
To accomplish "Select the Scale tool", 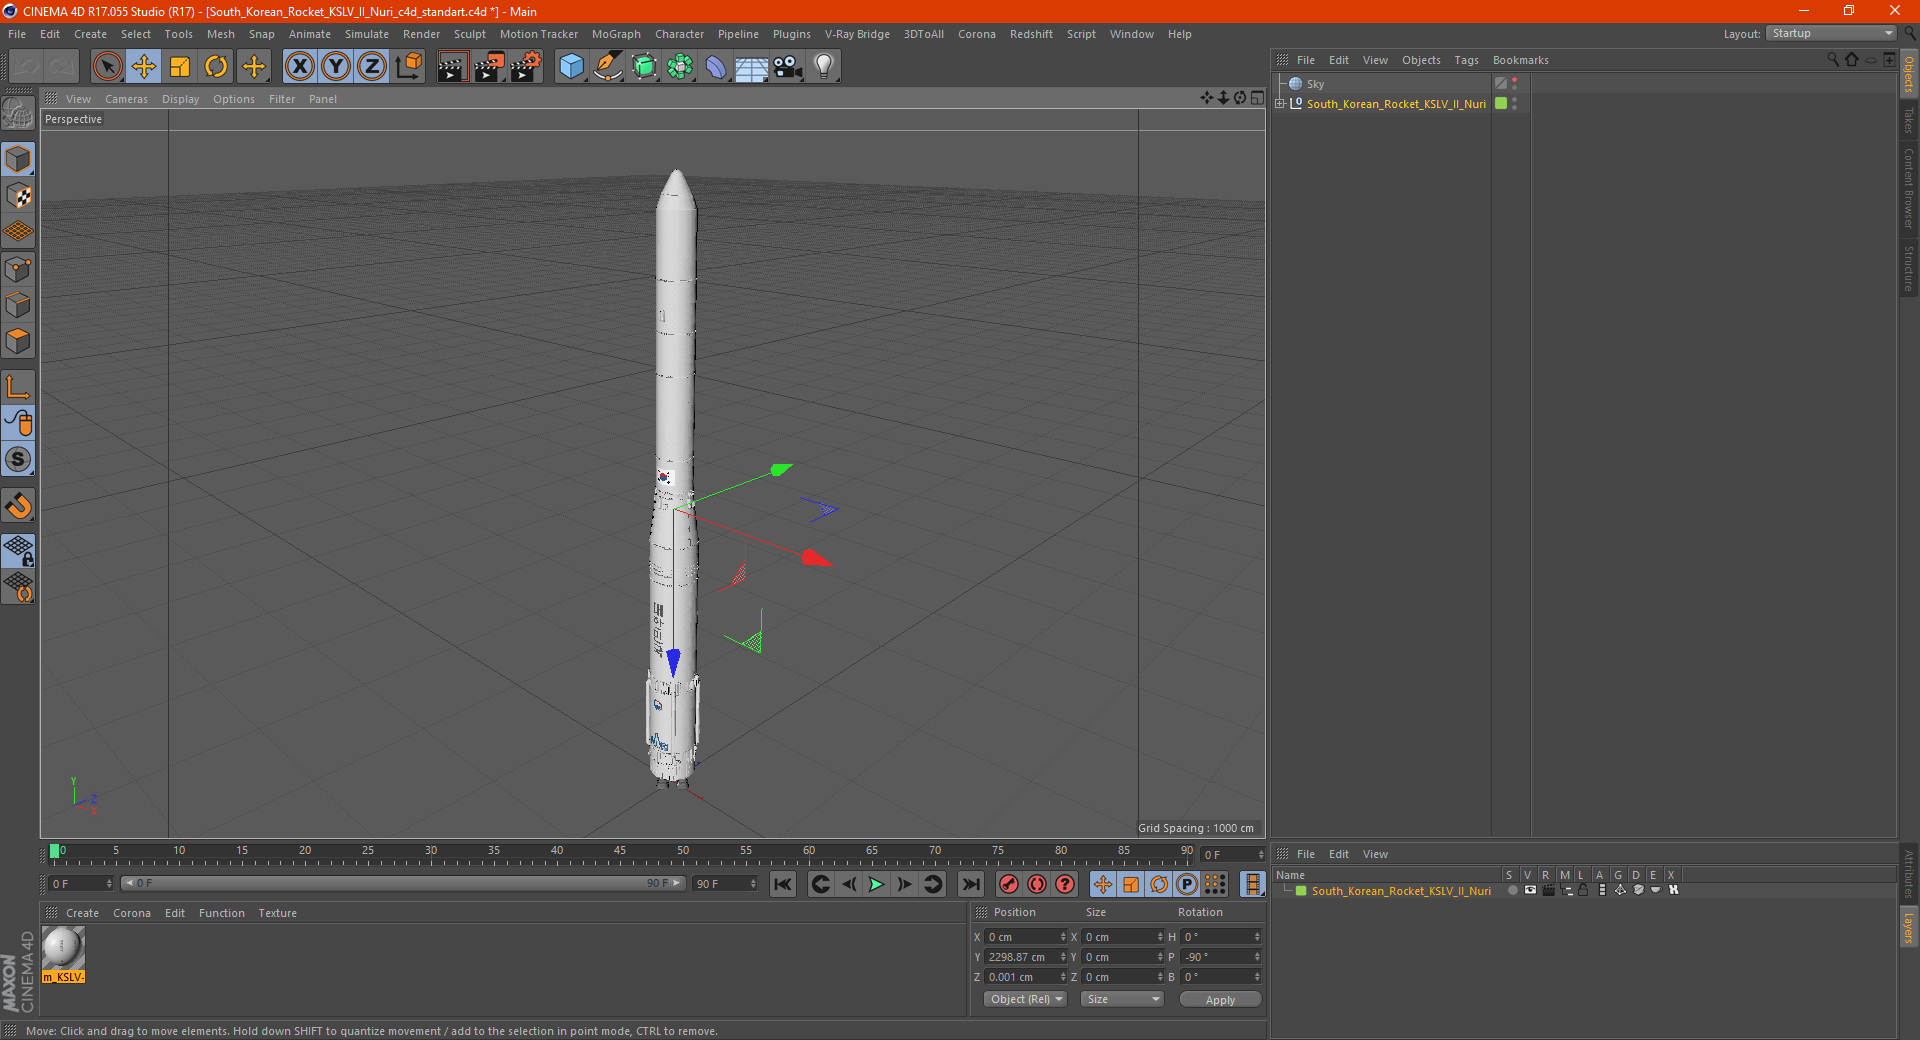I will coord(180,67).
